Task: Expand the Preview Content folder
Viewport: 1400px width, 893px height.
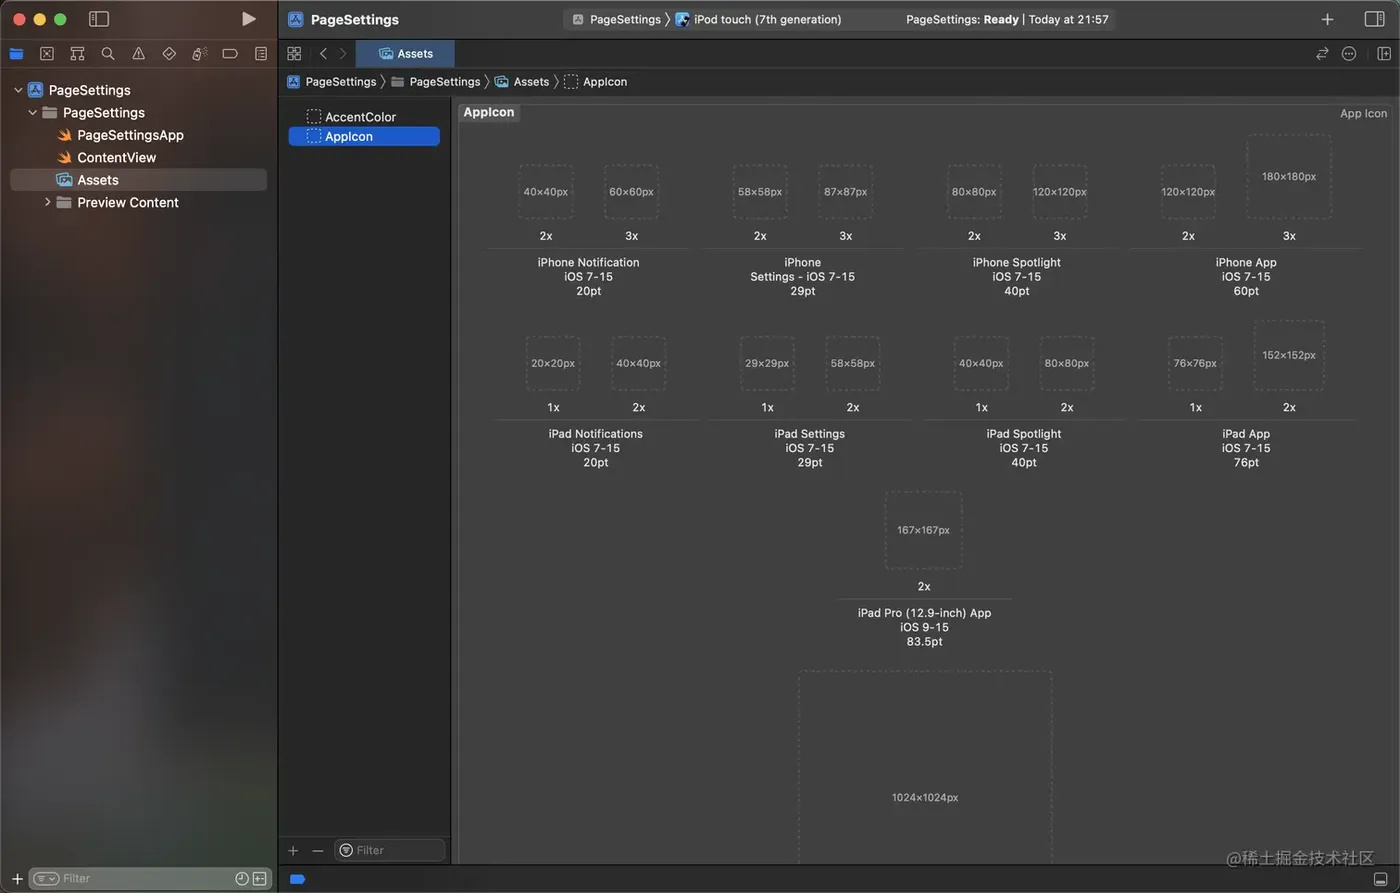Action: pos(47,202)
